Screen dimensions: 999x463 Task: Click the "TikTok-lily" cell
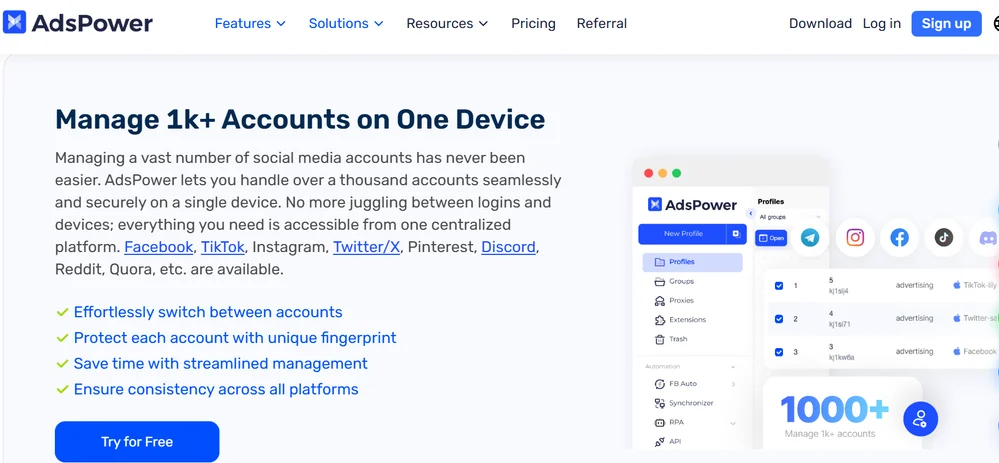pos(980,285)
